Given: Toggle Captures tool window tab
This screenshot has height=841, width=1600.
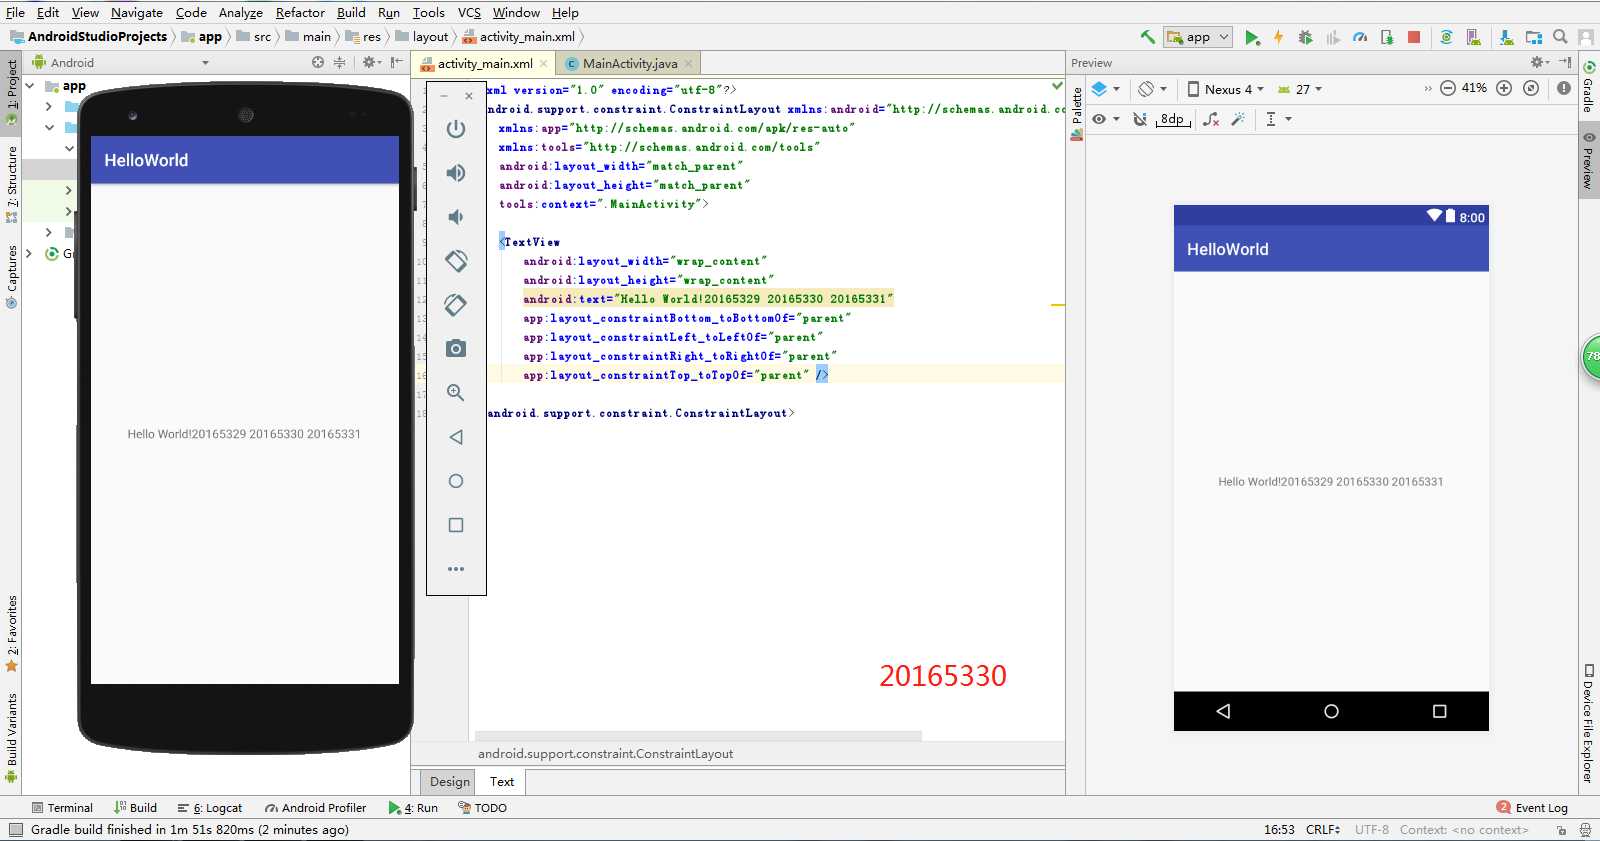Looking at the screenshot, I should [11, 276].
